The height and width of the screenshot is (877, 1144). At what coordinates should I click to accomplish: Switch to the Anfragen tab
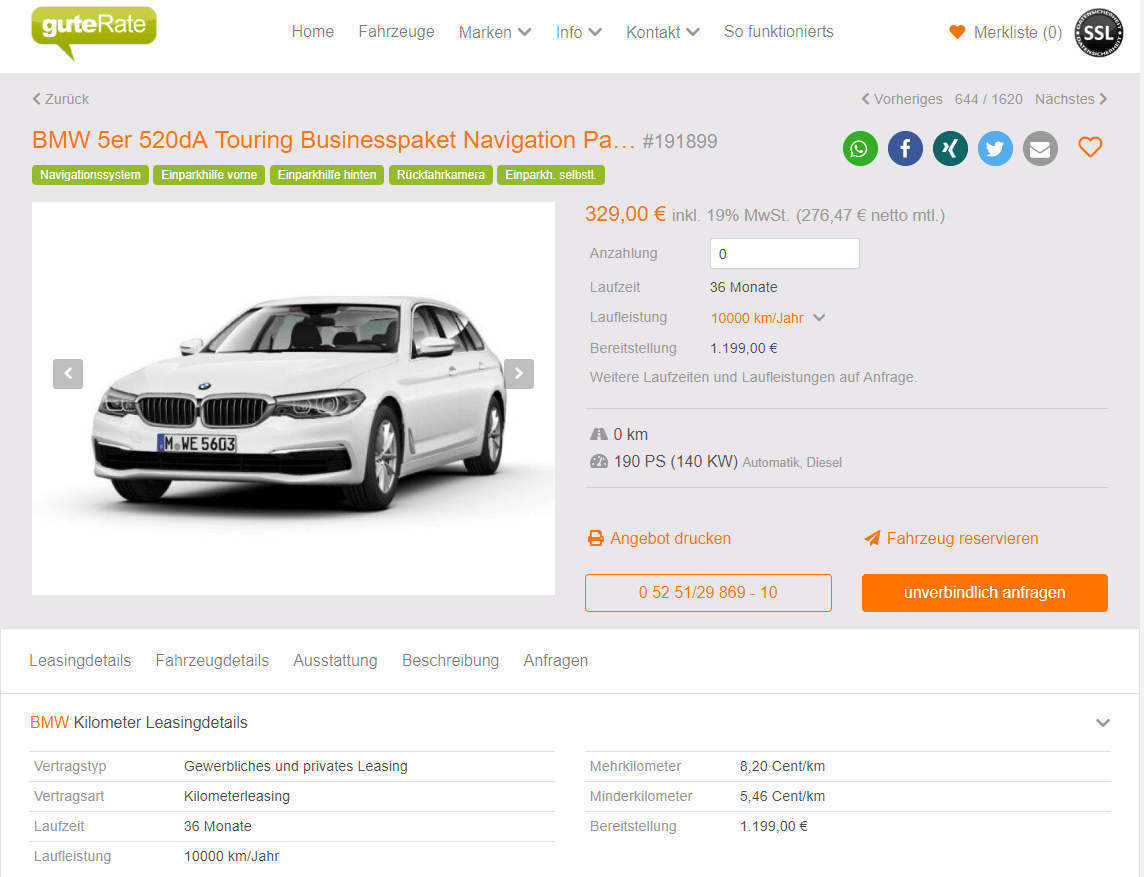555,660
